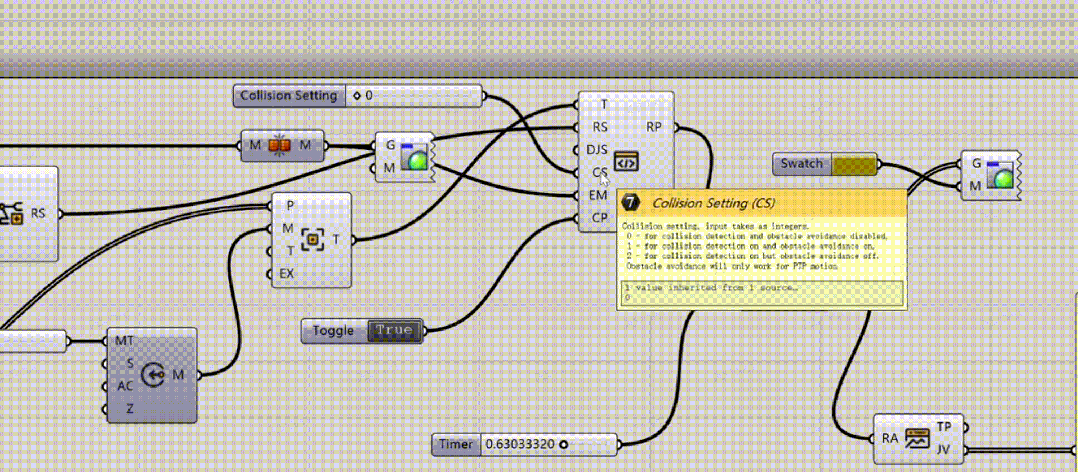
Task: Open the Collision Setting value field
Action: tap(412, 95)
